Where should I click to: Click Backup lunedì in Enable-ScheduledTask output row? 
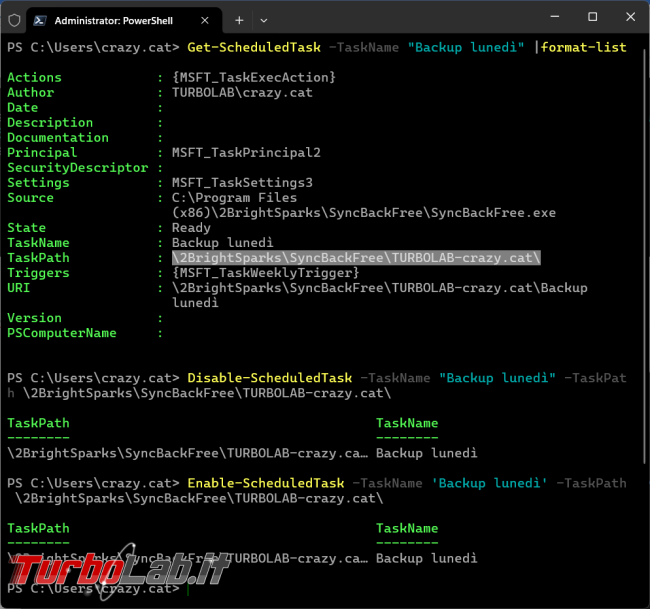(x=427, y=558)
